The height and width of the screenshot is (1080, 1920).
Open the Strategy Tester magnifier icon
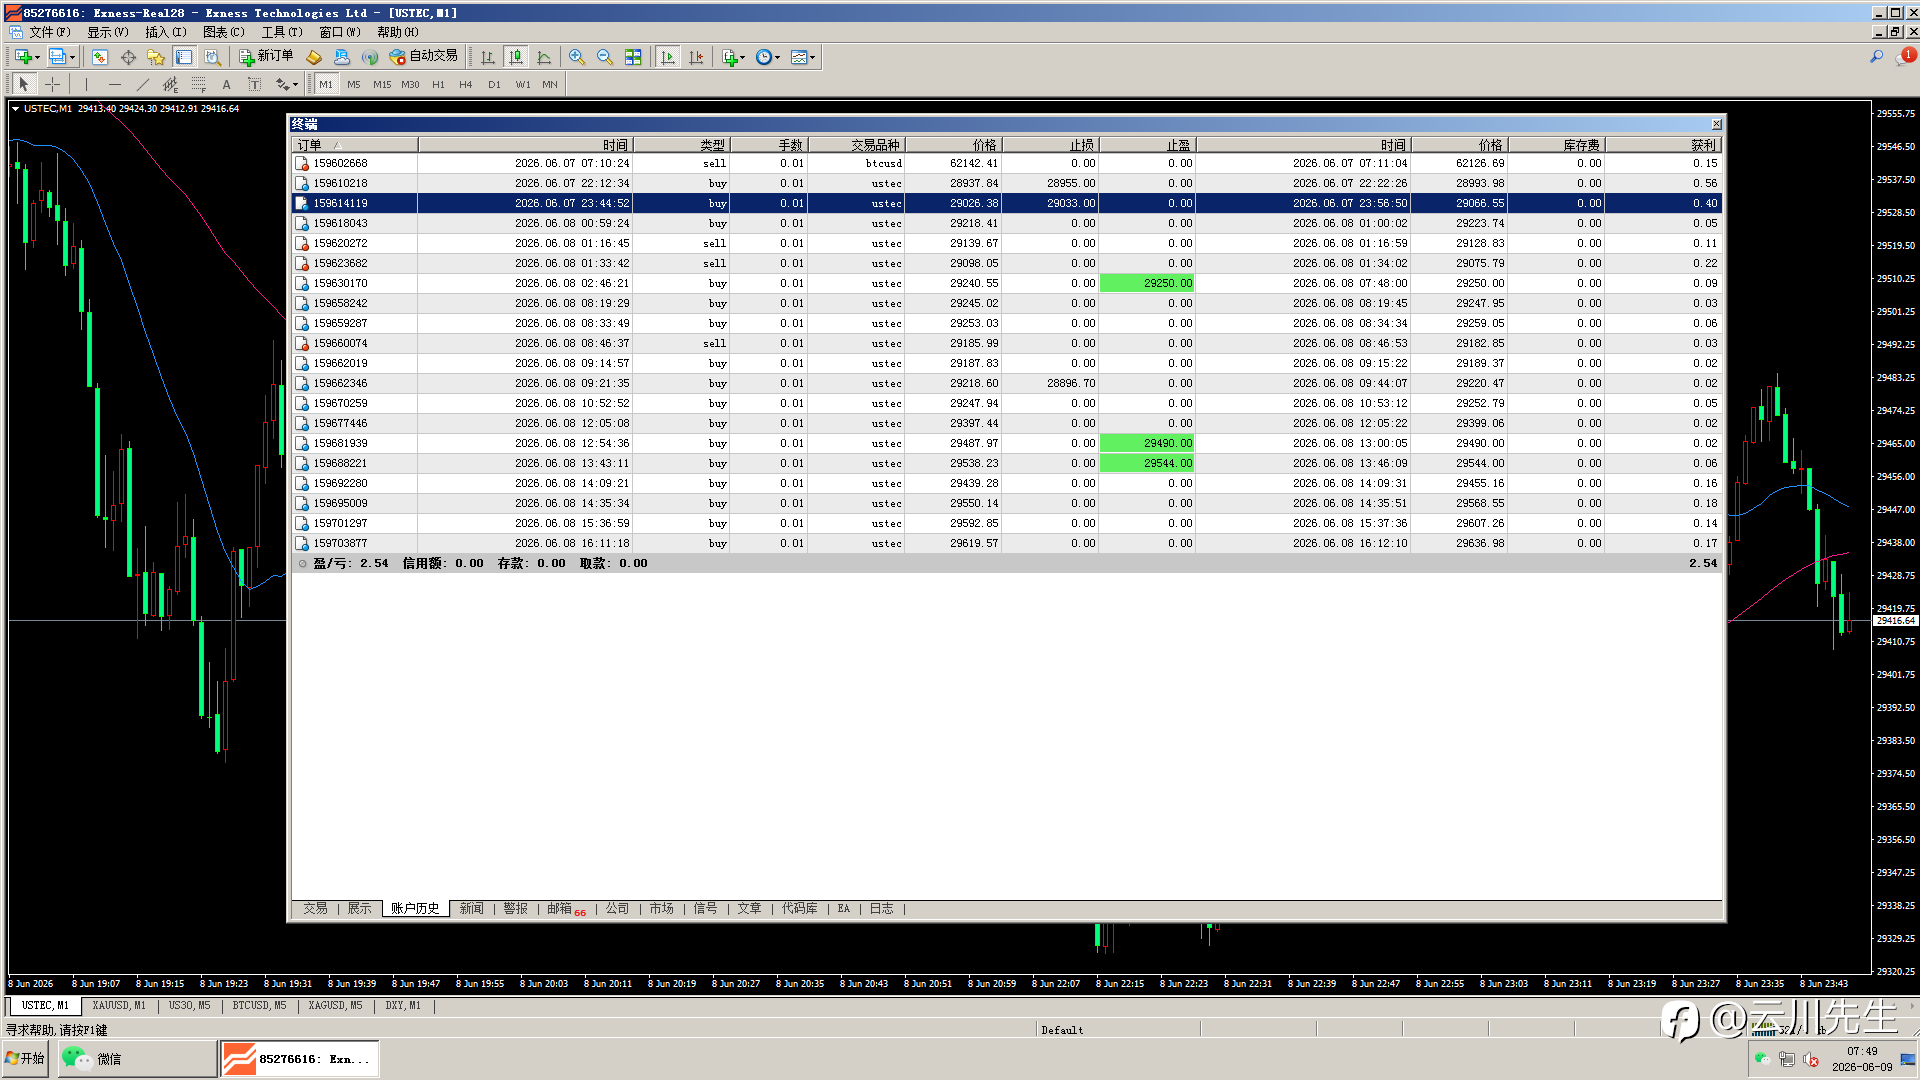(x=212, y=57)
